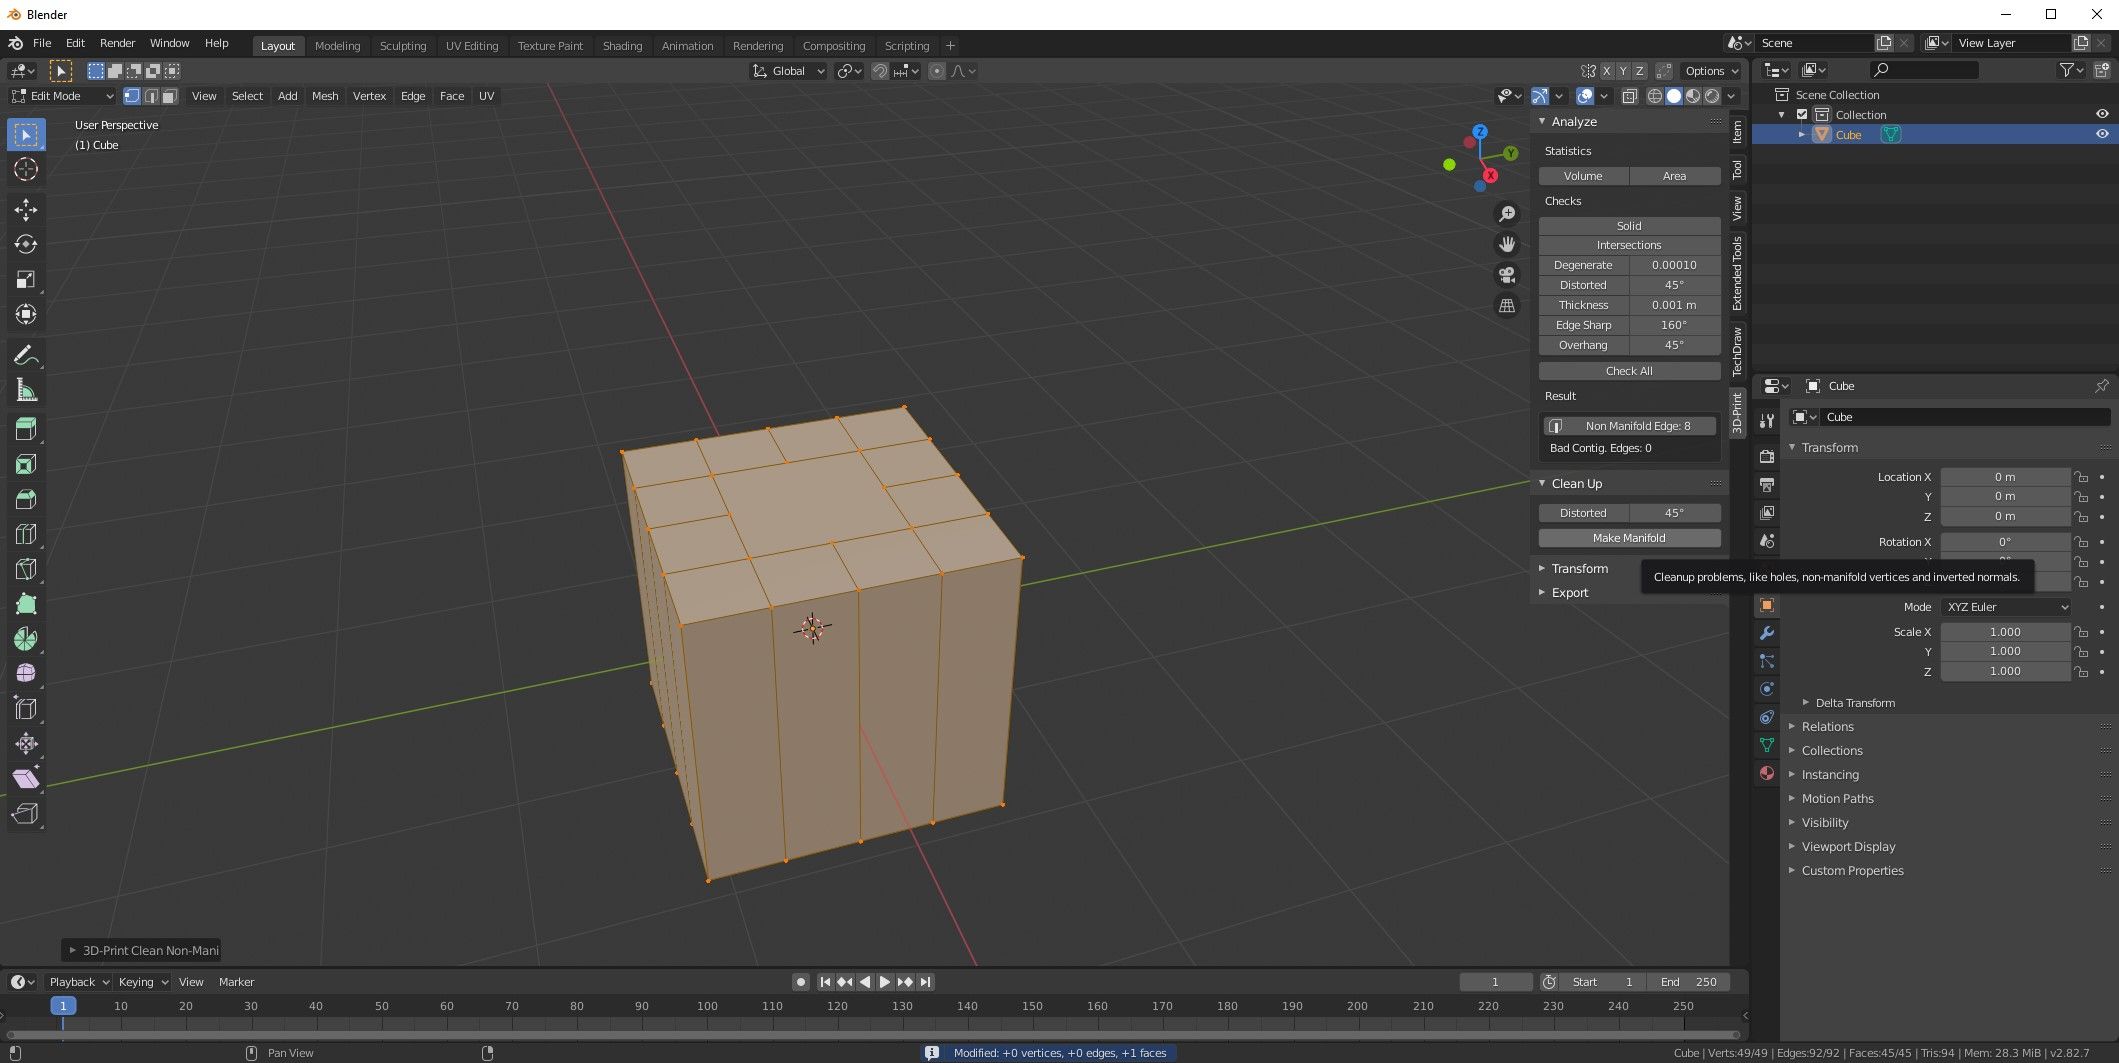Select the Inset Faces tool
The width and height of the screenshot is (2119, 1063).
26,463
